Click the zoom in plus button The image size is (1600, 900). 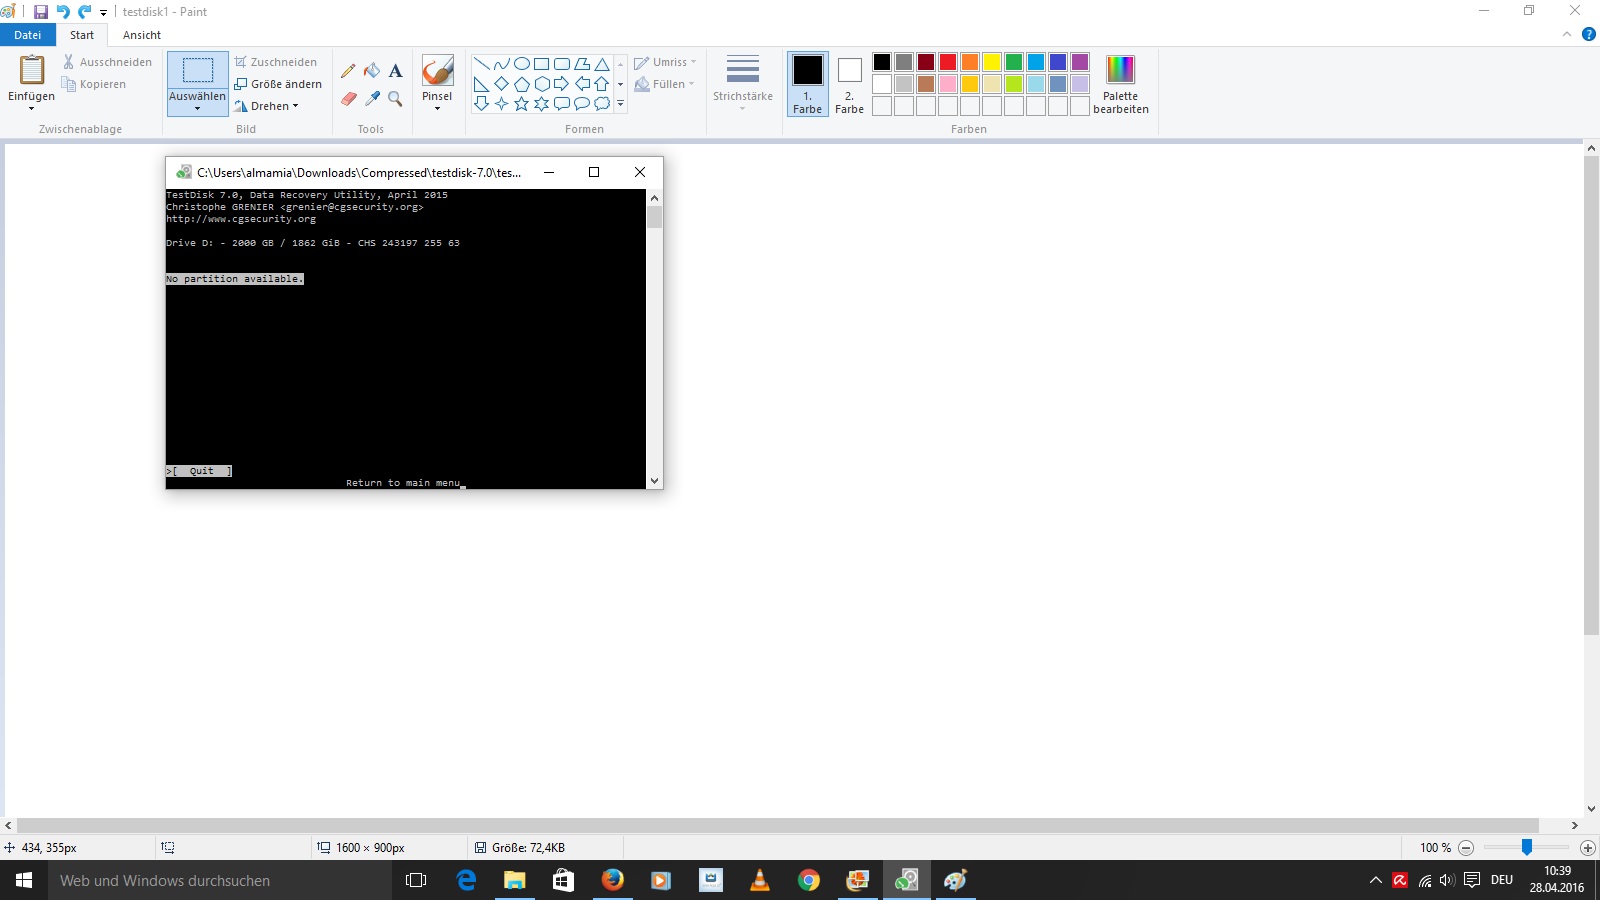(x=1587, y=848)
